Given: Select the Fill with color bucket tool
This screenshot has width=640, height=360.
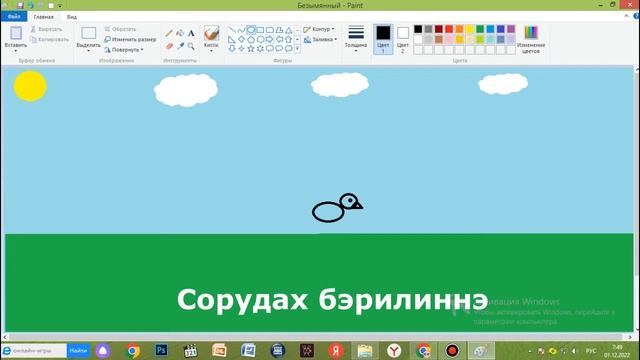Looking at the screenshot, I should [180, 33].
